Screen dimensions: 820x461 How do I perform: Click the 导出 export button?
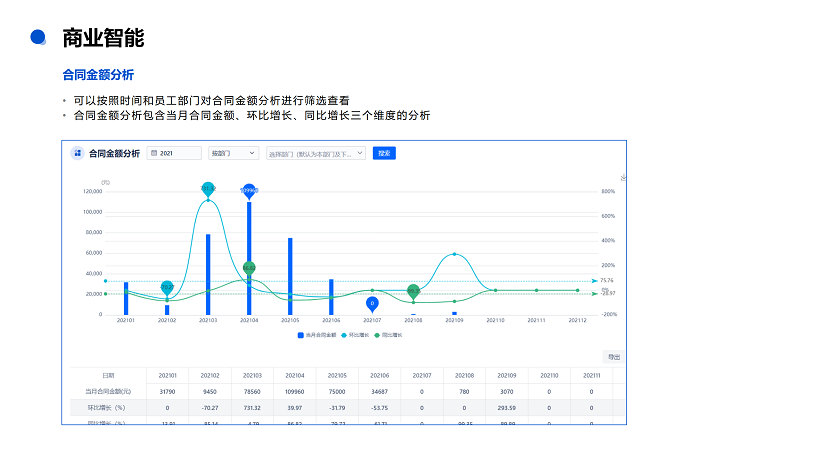(x=614, y=357)
